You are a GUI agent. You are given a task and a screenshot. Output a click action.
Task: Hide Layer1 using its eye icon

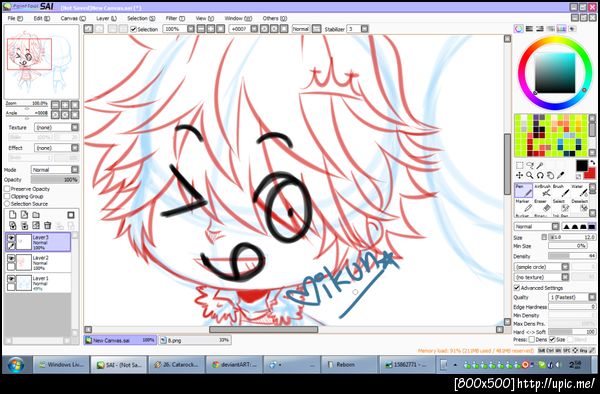point(11,279)
